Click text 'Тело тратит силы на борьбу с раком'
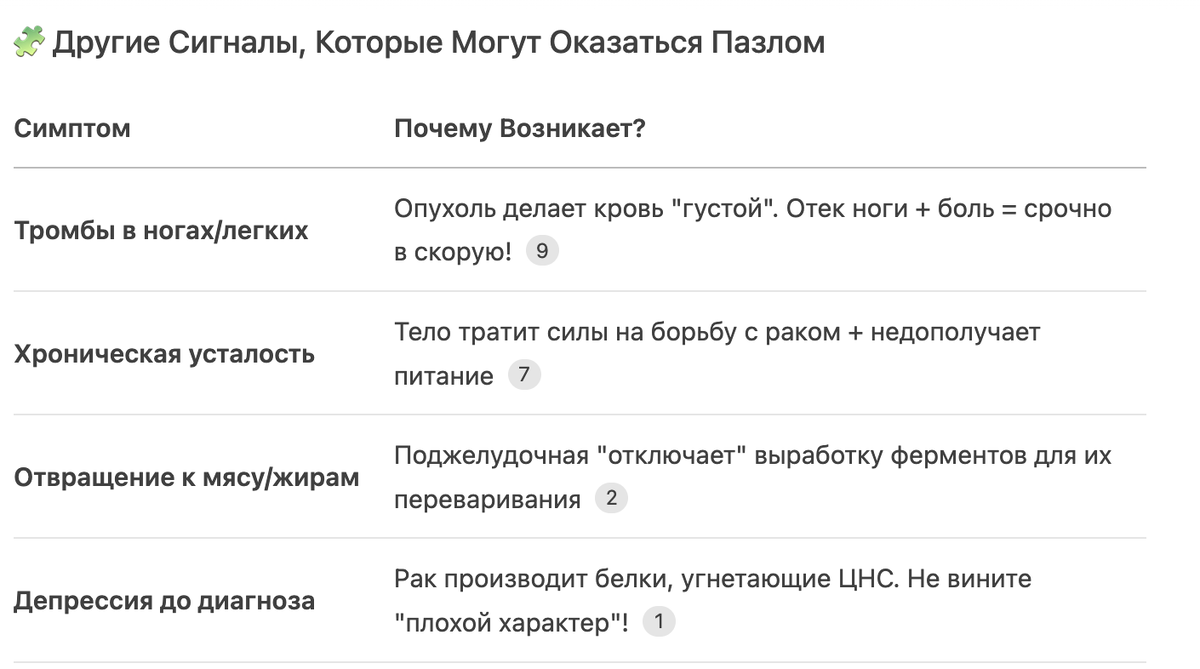 pyautogui.click(x=617, y=332)
